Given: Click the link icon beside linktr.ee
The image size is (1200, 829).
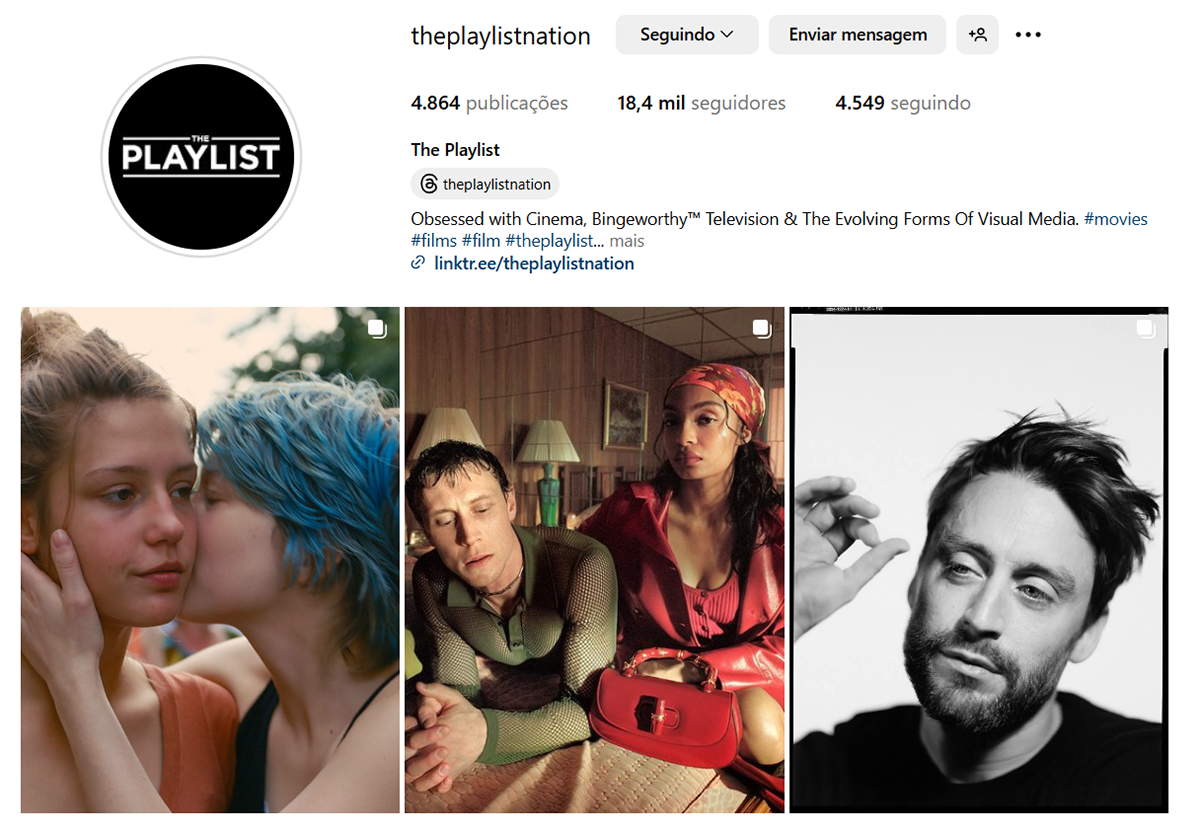Looking at the screenshot, I should click(418, 263).
